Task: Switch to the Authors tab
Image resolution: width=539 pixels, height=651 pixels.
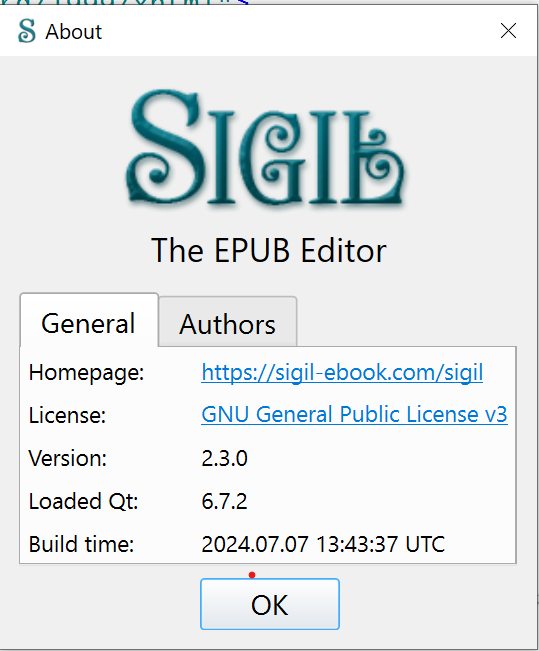Action: pos(228,321)
